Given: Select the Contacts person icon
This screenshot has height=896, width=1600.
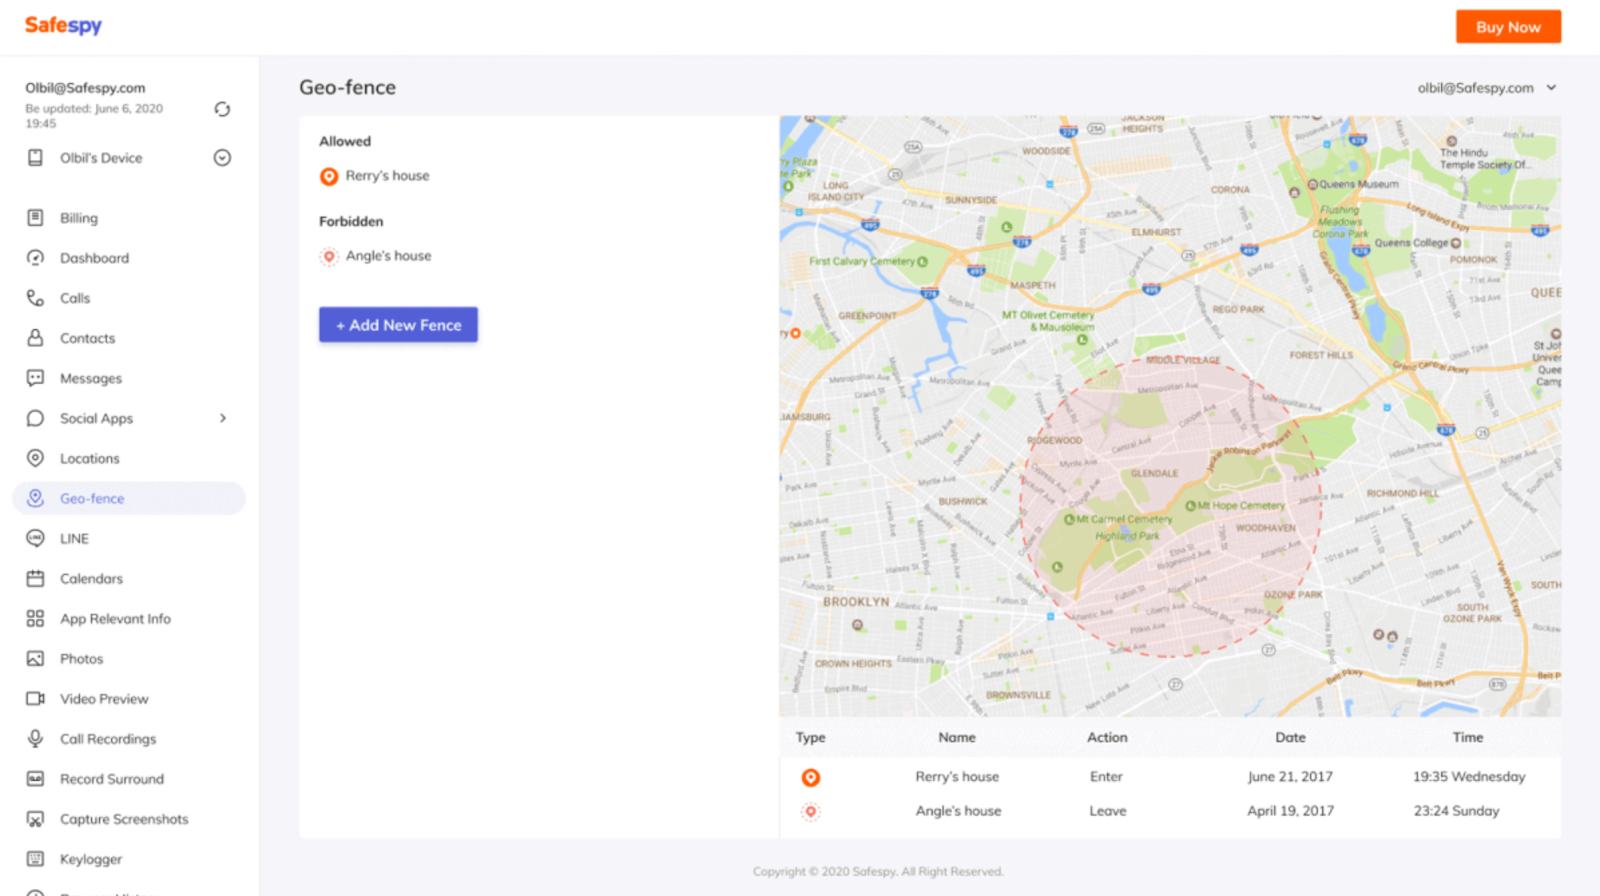Looking at the screenshot, I should (35, 338).
